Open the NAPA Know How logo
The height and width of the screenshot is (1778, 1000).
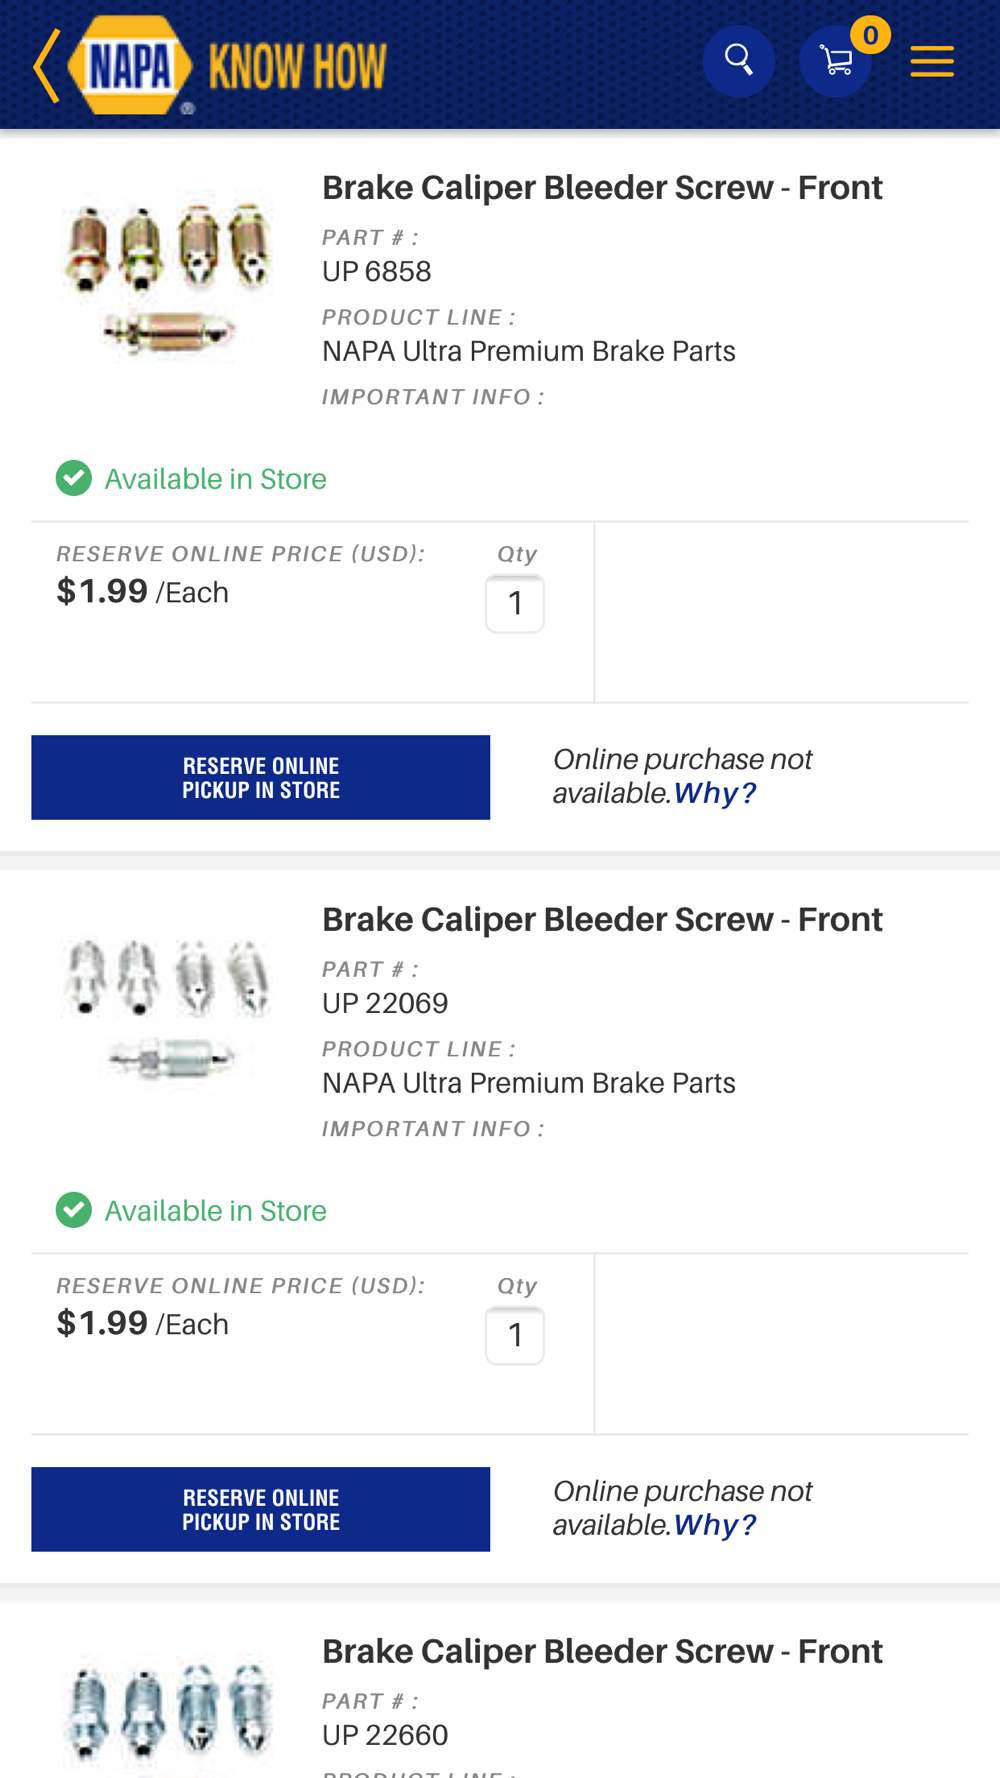(x=228, y=66)
